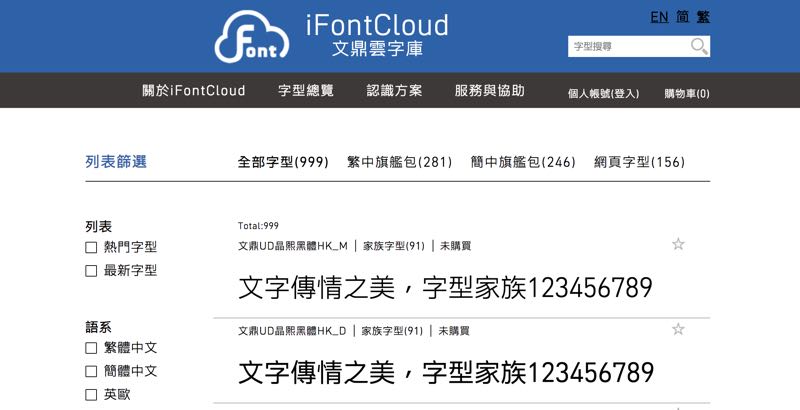
Task: Check the 繁體中文 checkbox
Action: (x=91, y=348)
